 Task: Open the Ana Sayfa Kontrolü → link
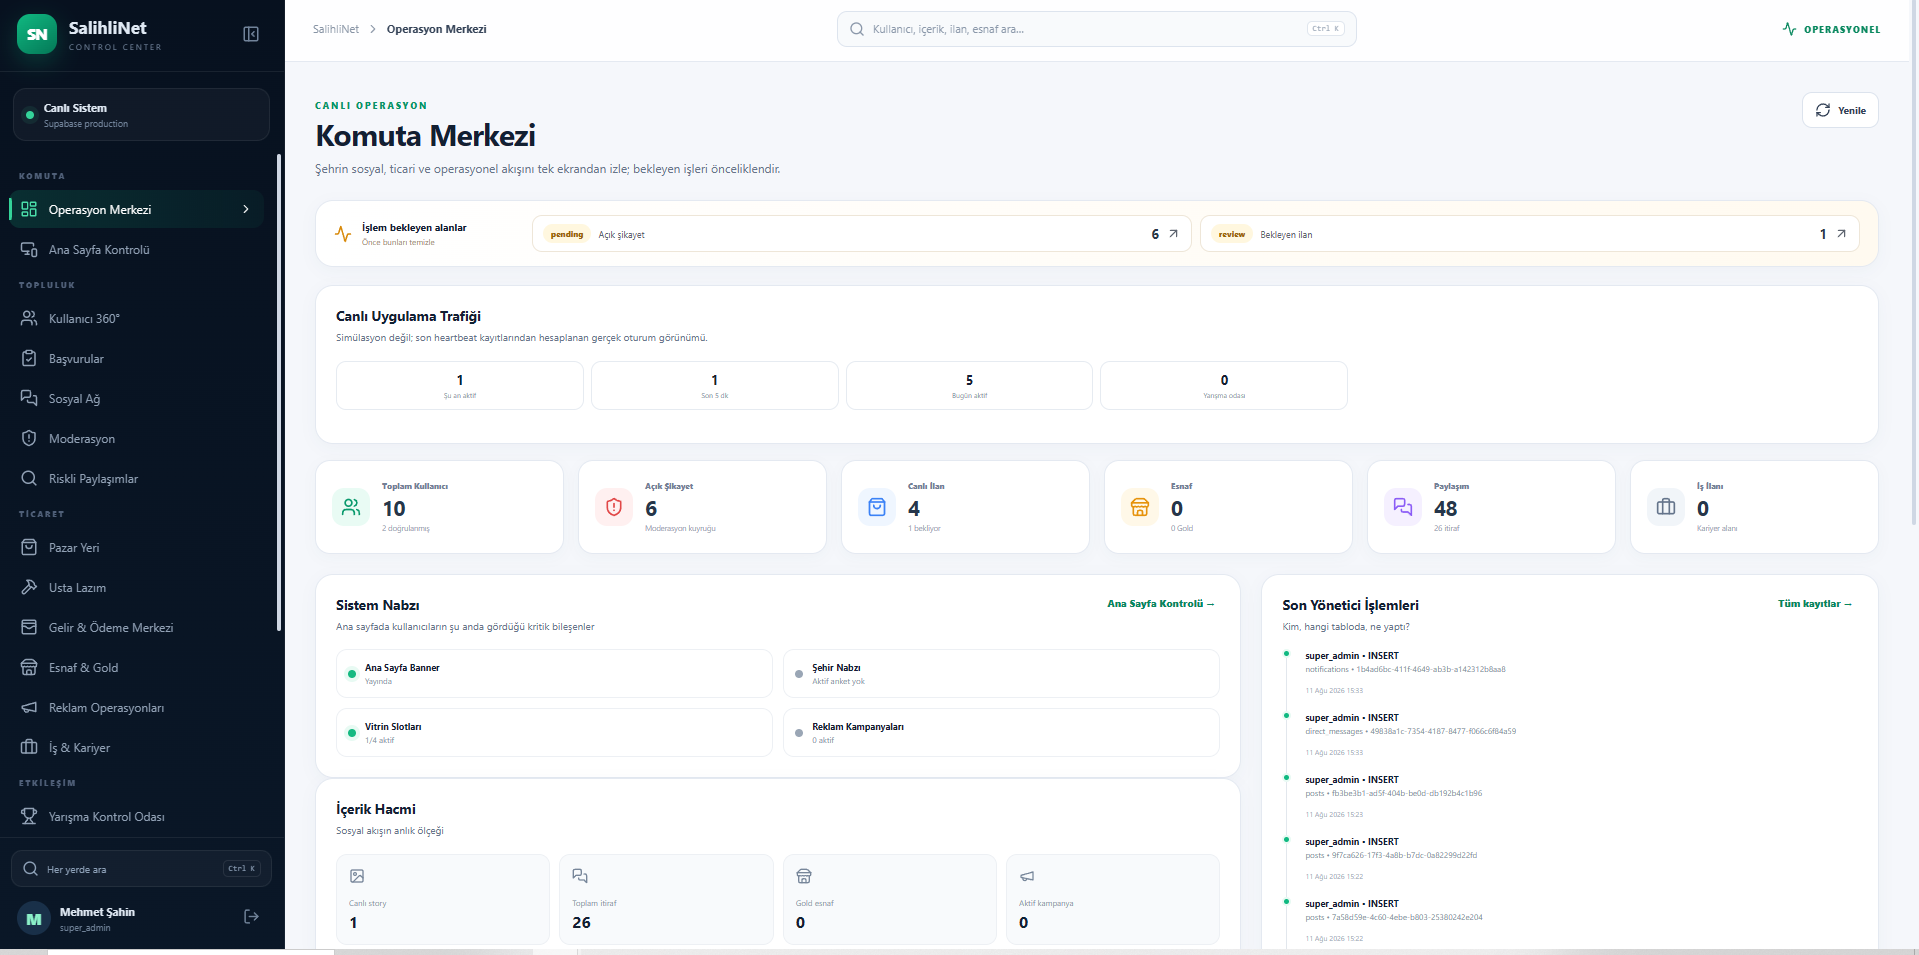click(x=1160, y=604)
